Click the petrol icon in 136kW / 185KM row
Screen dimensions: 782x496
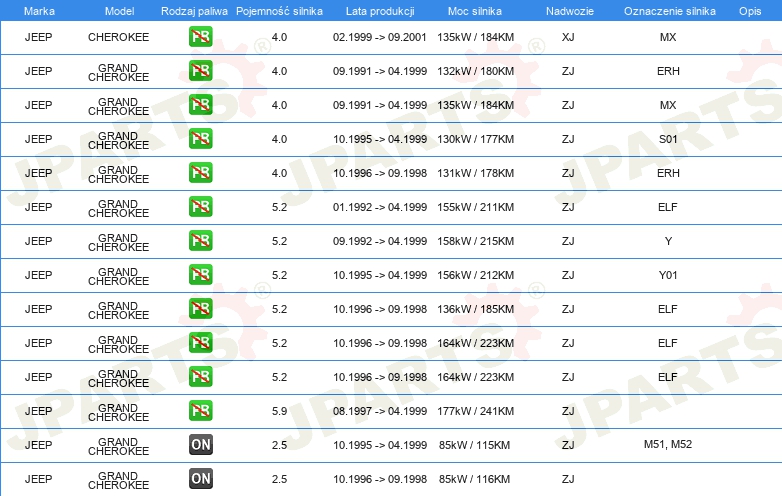200,309
